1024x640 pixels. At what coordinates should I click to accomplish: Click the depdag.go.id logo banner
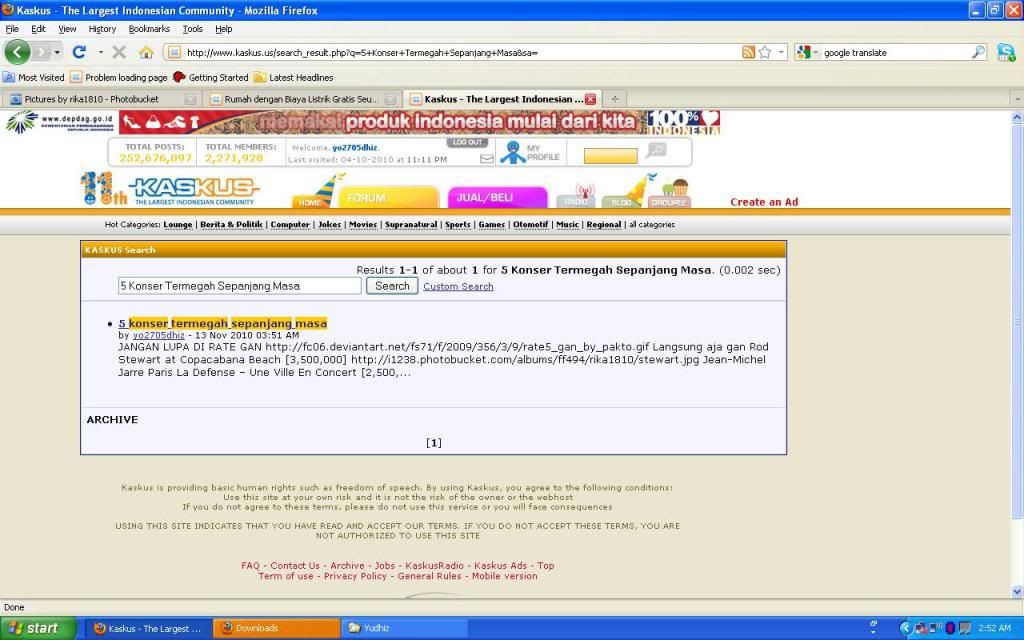point(59,122)
